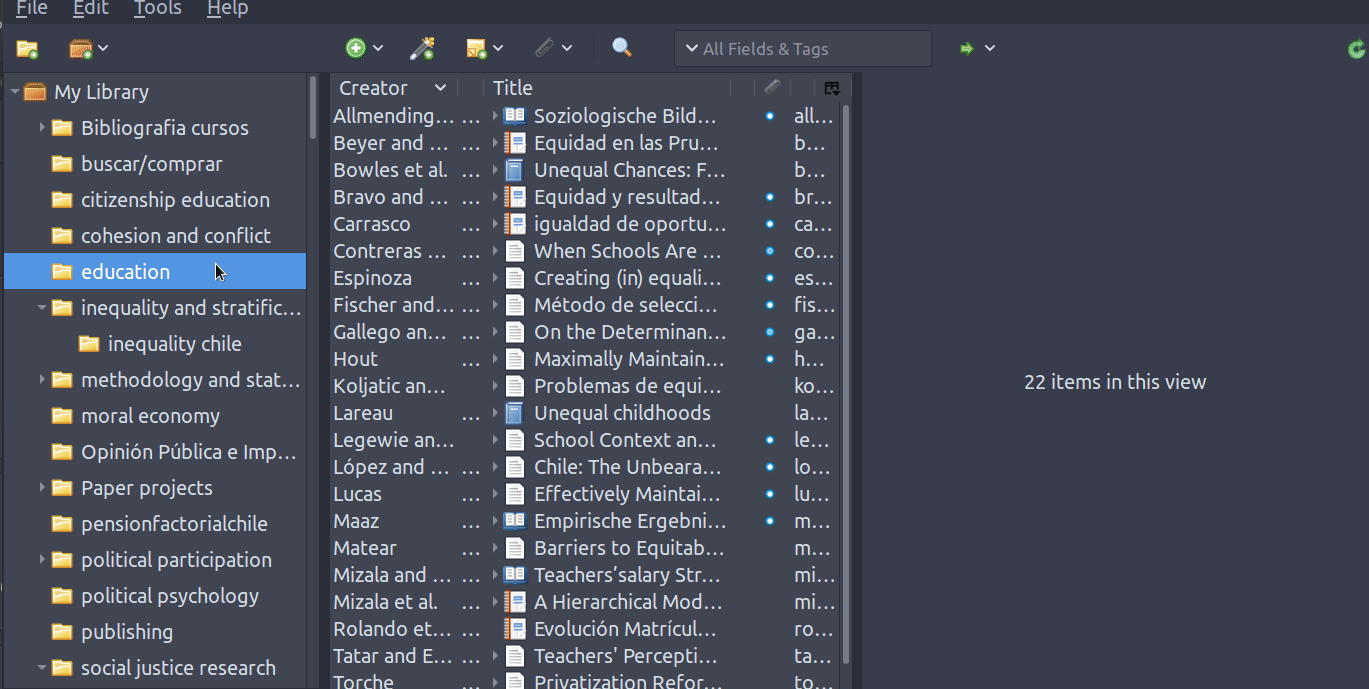
Task: Expand the Paper projects collection
Action: (42, 488)
